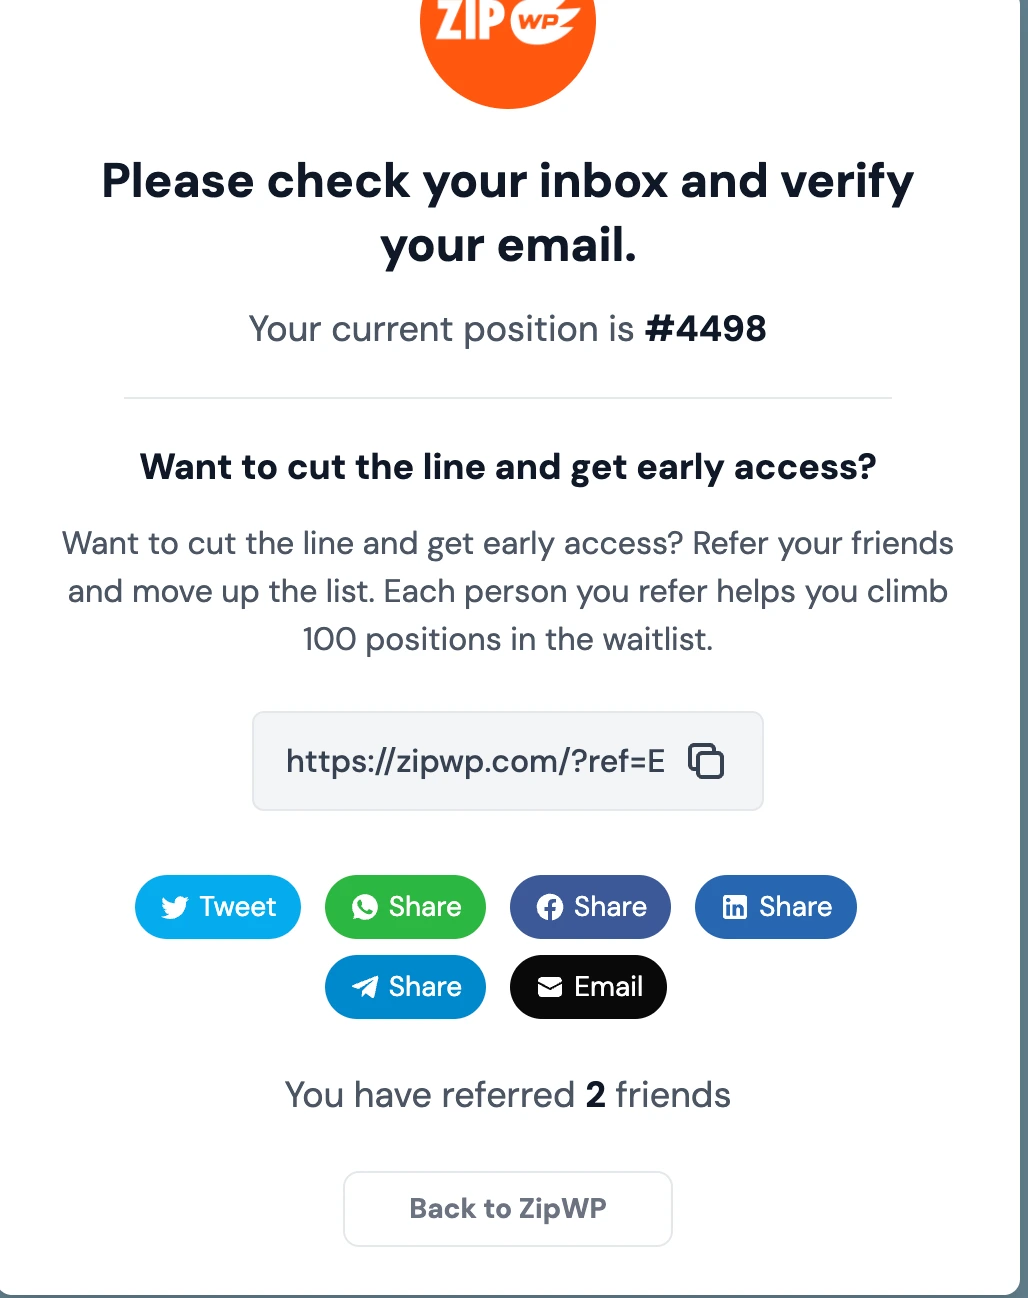
Task: Send the referral link by Email
Action: click(x=588, y=987)
